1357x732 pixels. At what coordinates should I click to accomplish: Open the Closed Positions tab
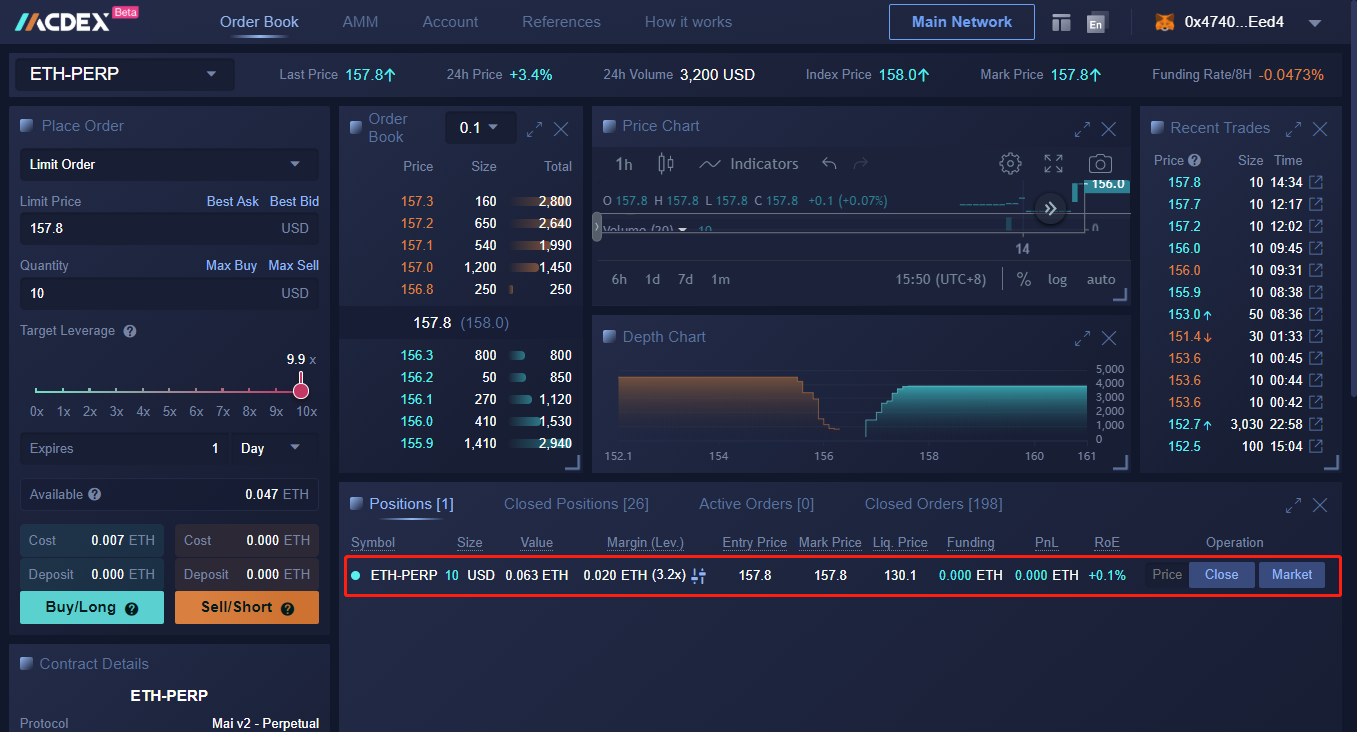click(576, 504)
